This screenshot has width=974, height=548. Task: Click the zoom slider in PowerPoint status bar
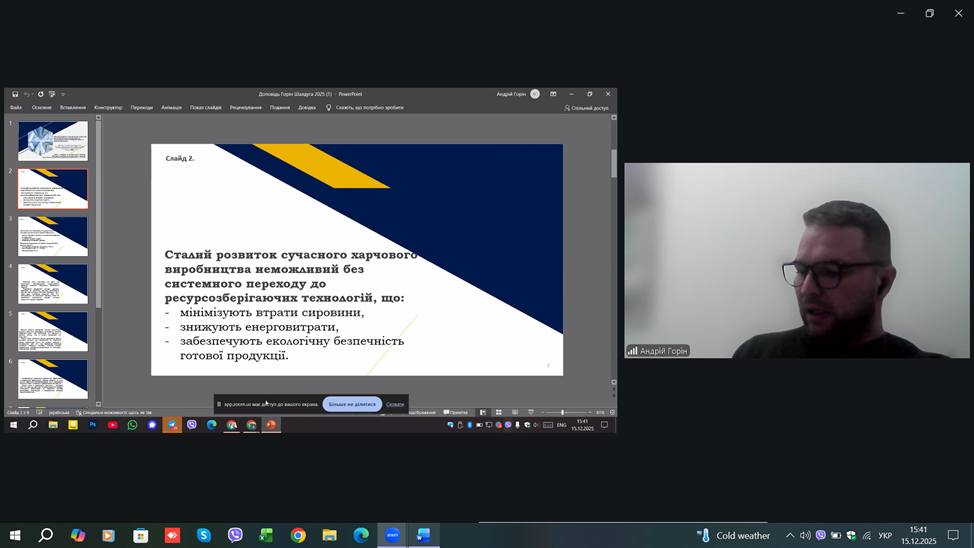pyautogui.click(x=562, y=412)
